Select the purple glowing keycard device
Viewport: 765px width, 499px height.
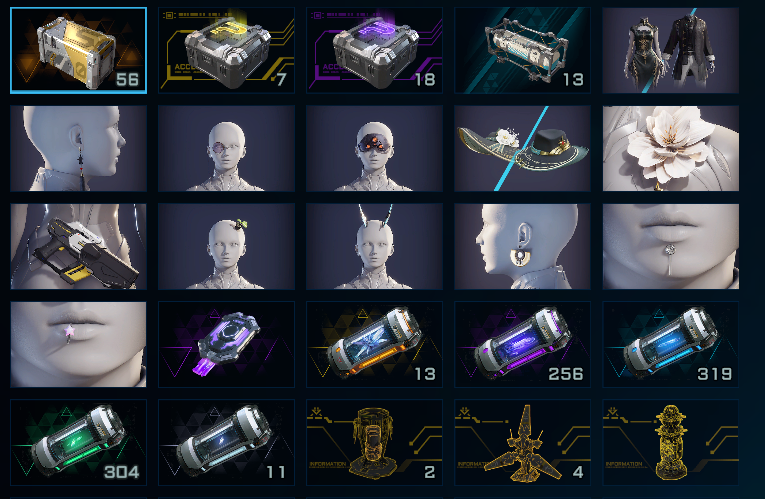pyautogui.click(x=226, y=344)
